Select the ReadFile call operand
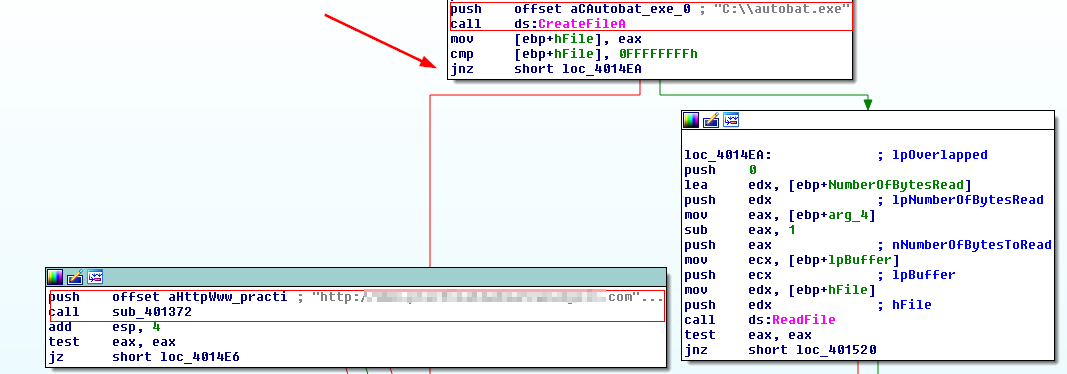1067x374 pixels. tap(804, 320)
